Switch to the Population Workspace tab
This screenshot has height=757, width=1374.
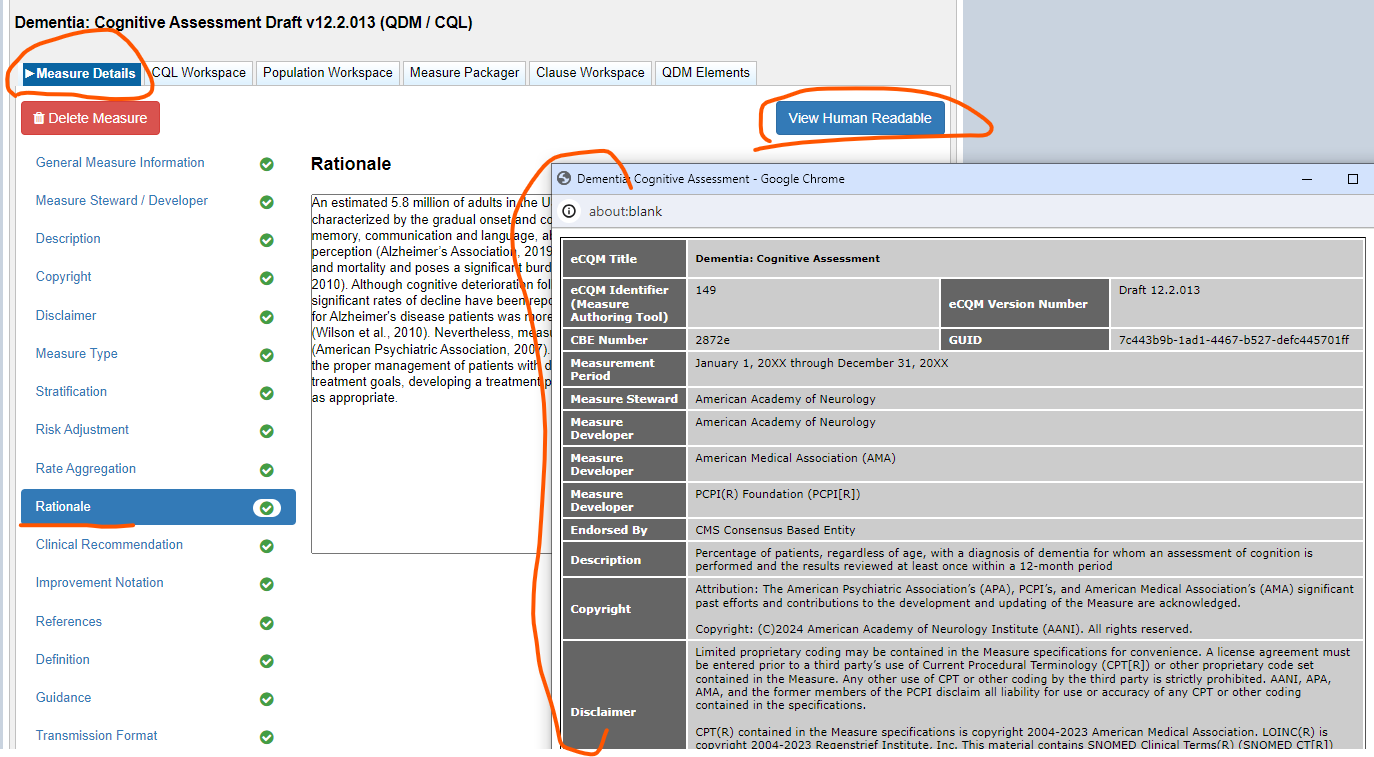click(x=328, y=73)
